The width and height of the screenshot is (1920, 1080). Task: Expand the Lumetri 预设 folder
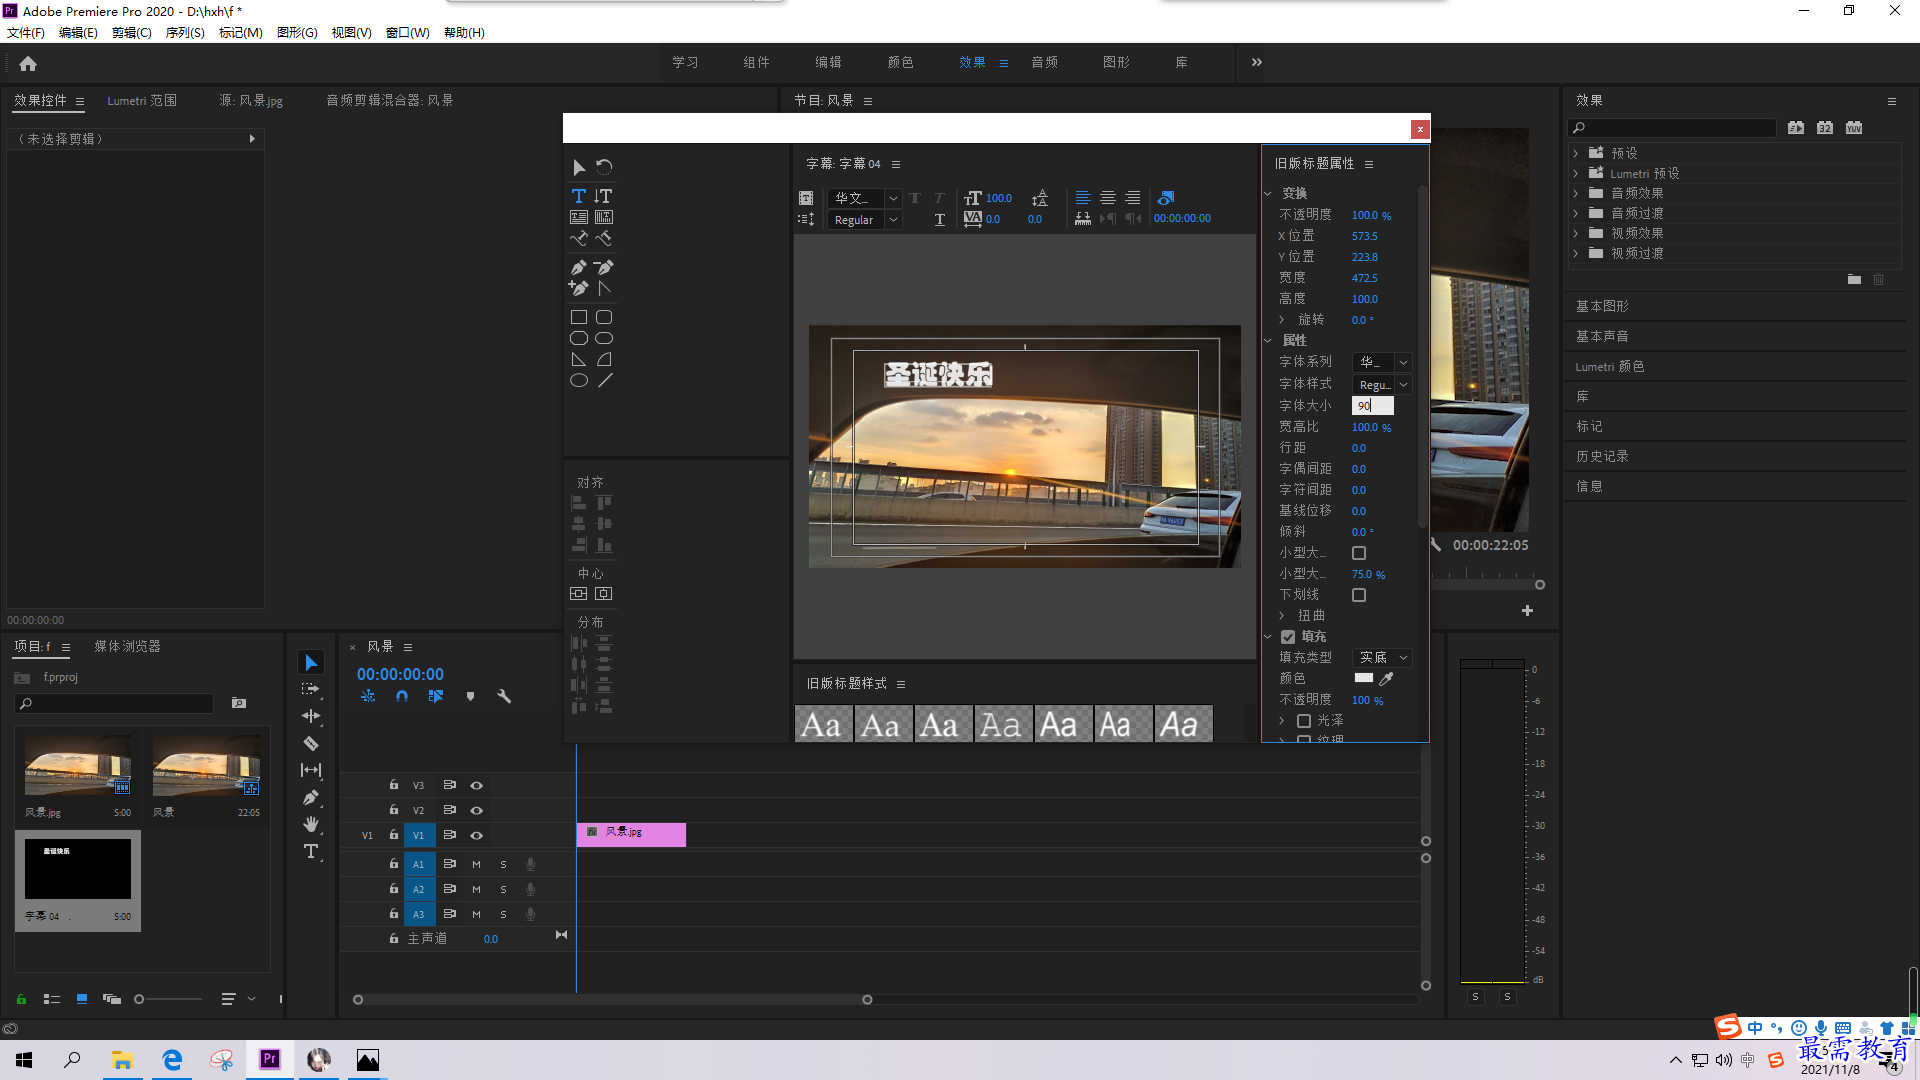click(1576, 173)
